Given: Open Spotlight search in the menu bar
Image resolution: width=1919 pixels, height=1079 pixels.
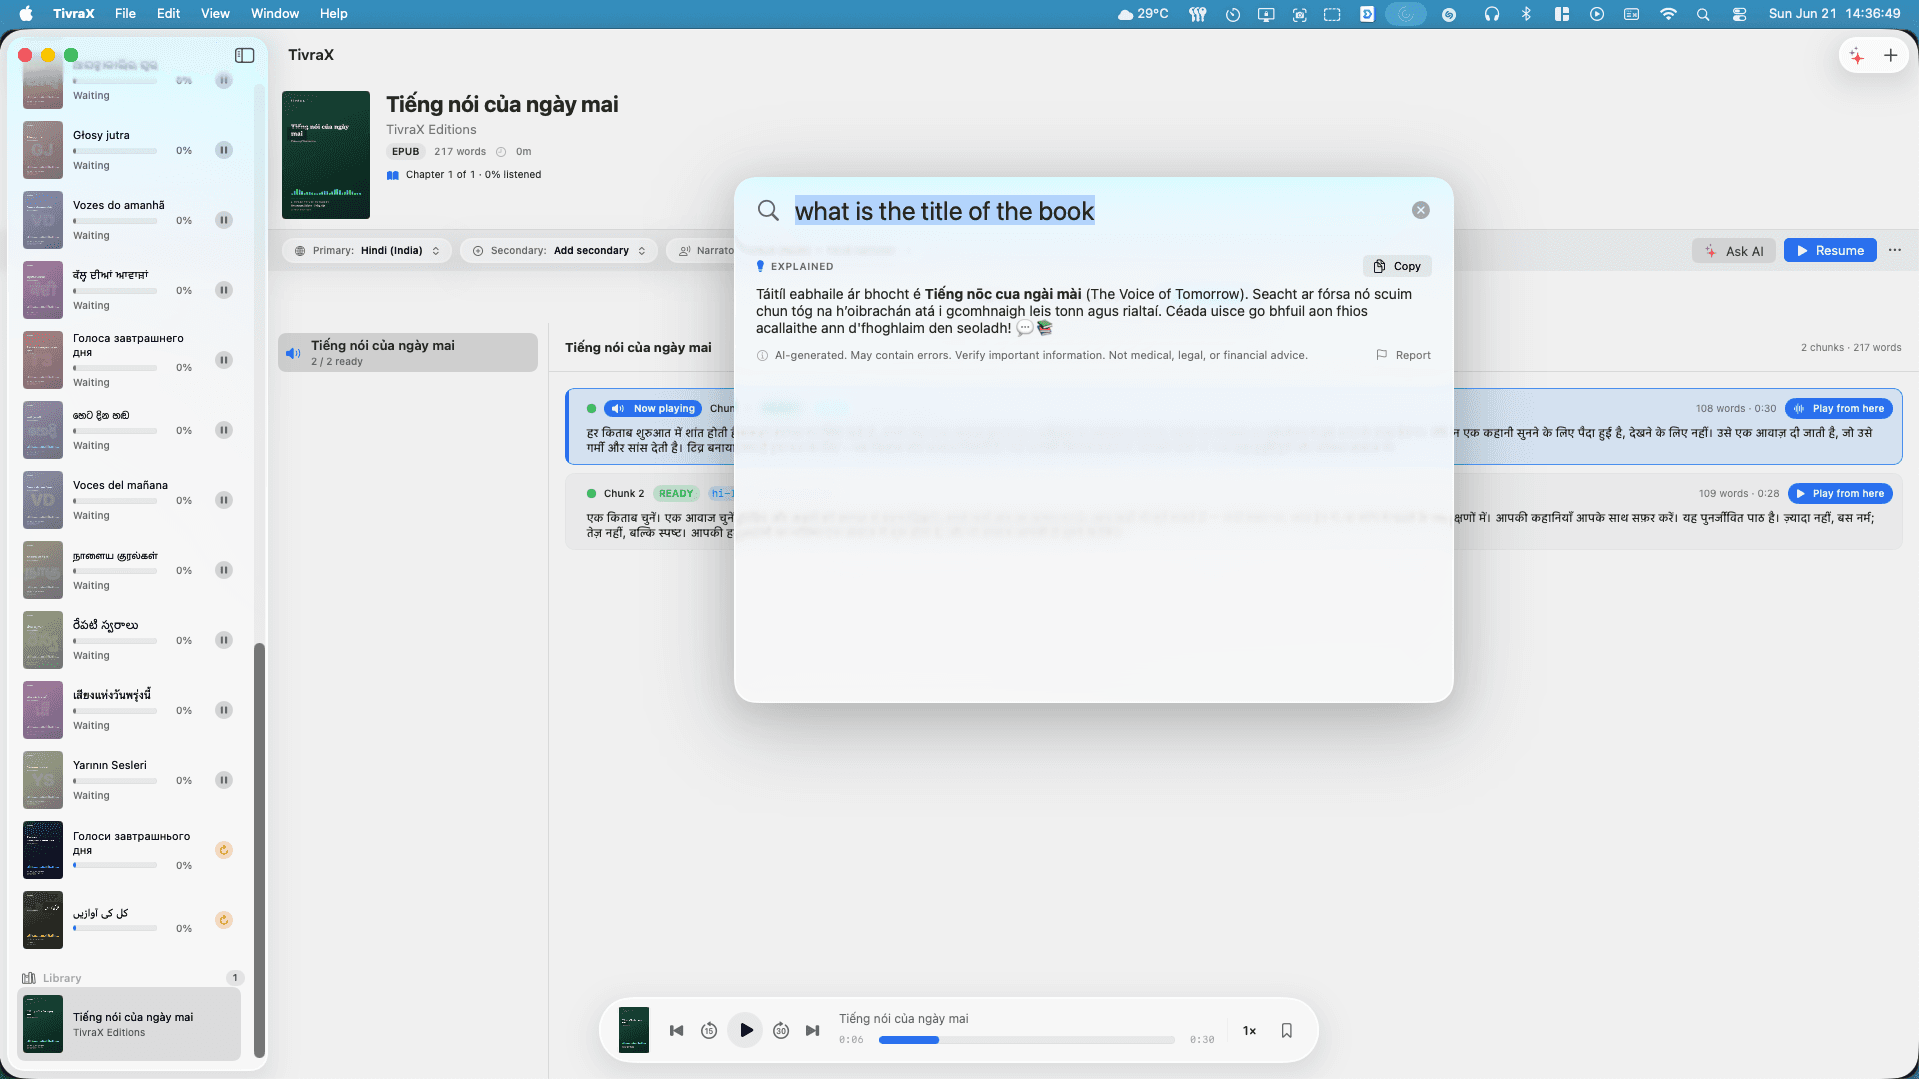Looking at the screenshot, I should [1703, 14].
